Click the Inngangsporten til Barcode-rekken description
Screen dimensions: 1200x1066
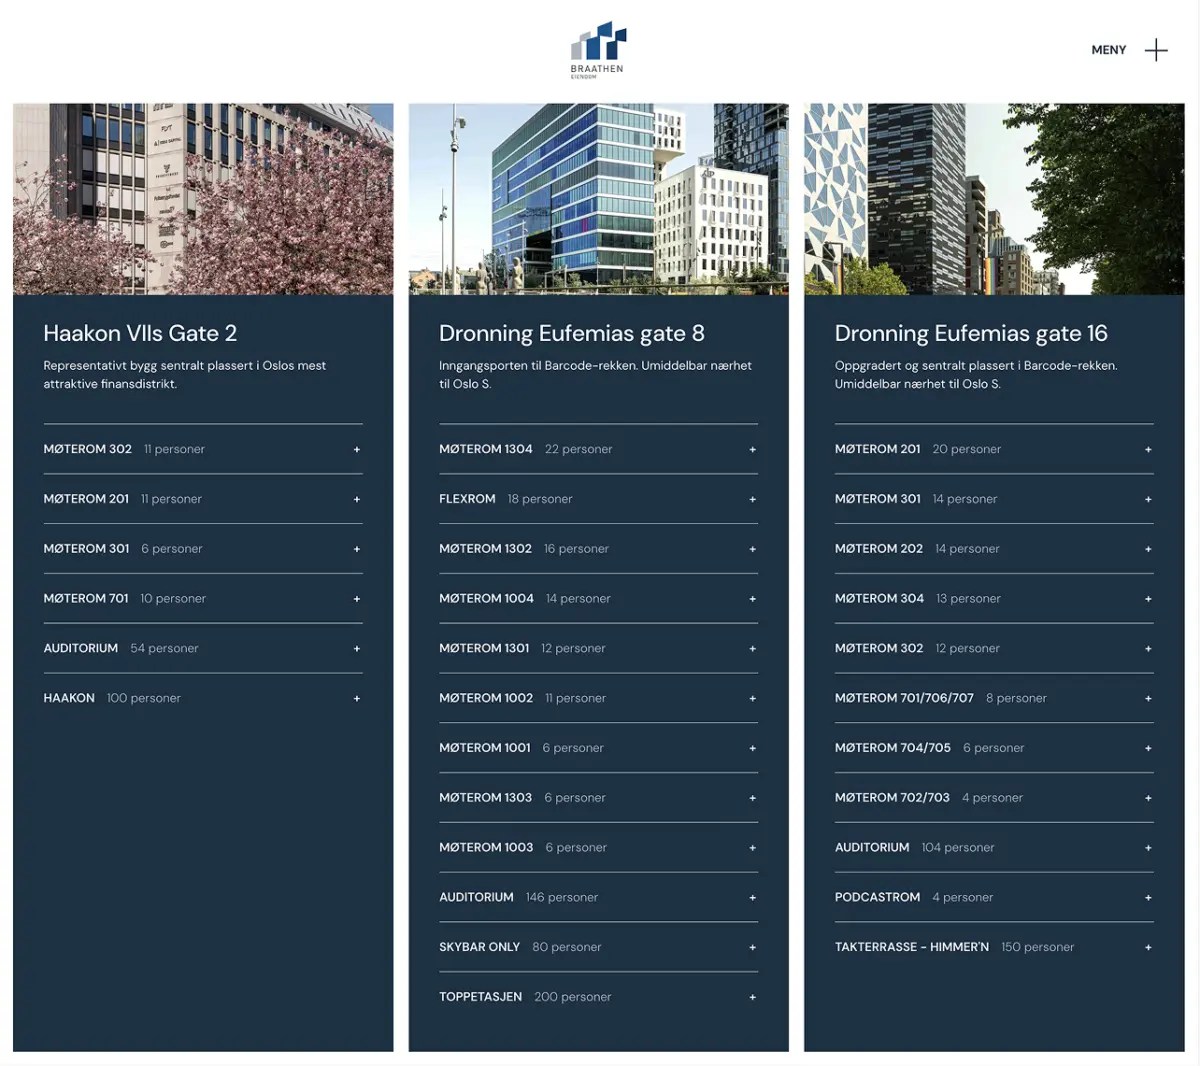595,375
